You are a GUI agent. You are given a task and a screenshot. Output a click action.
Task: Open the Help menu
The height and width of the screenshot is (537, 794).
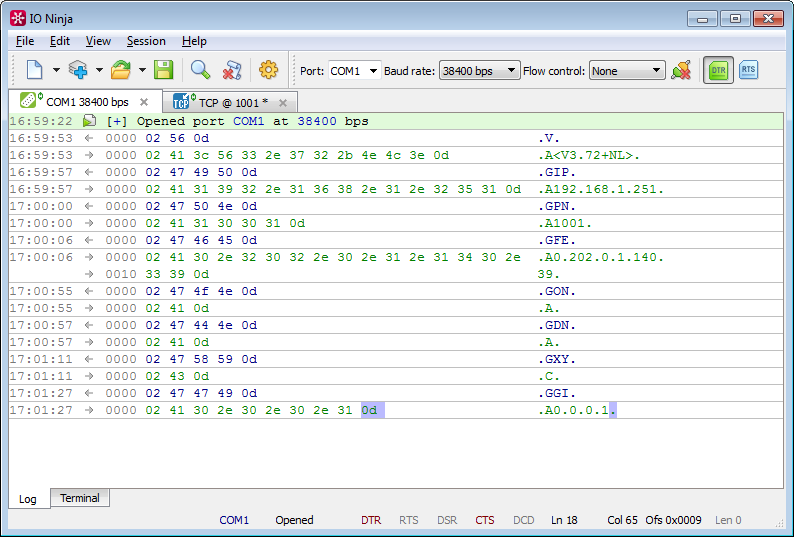[194, 41]
